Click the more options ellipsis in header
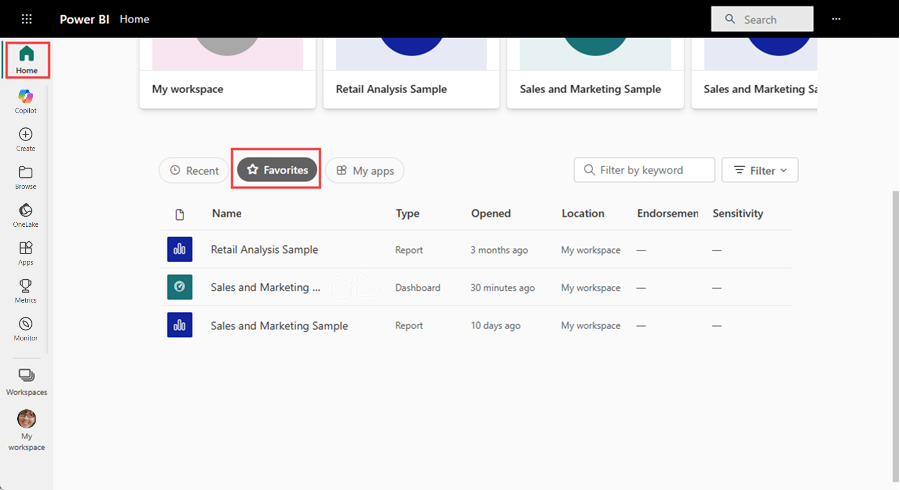The height and width of the screenshot is (490, 900). [836, 19]
